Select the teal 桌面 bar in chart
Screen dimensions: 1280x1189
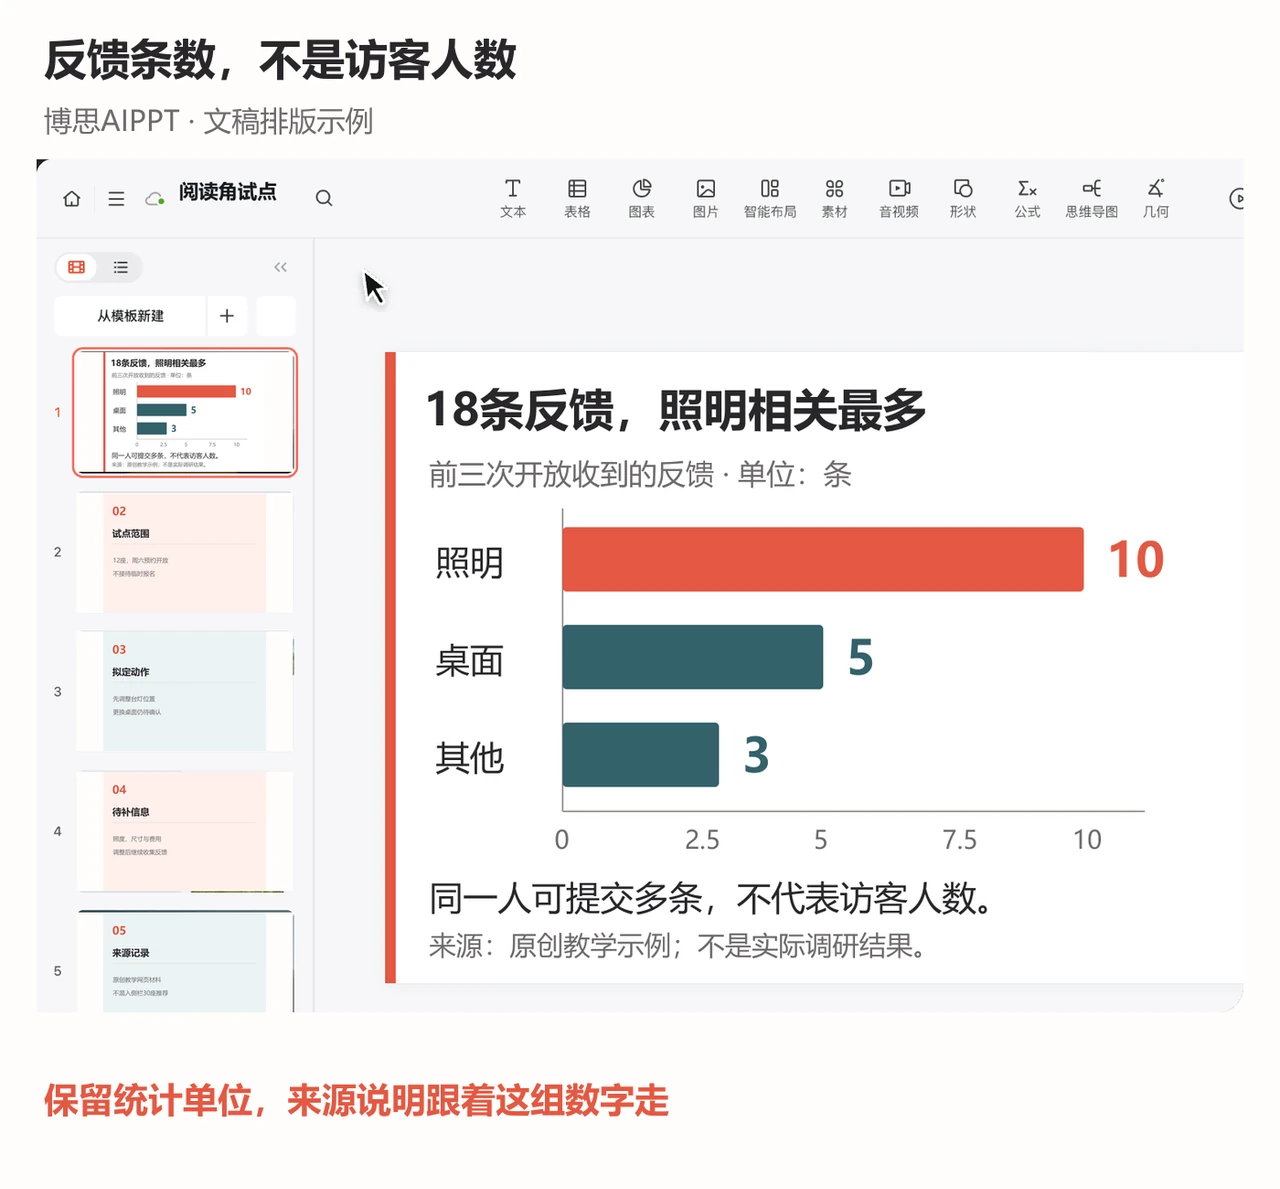[693, 657]
